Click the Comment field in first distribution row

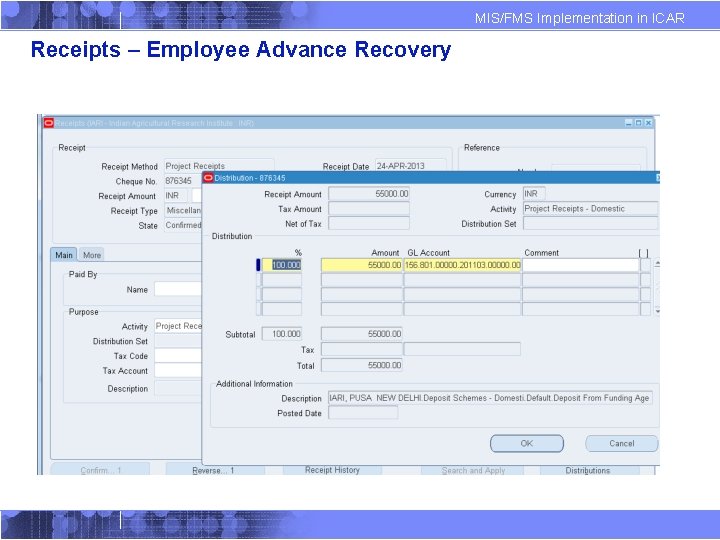click(x=580, y=265)
